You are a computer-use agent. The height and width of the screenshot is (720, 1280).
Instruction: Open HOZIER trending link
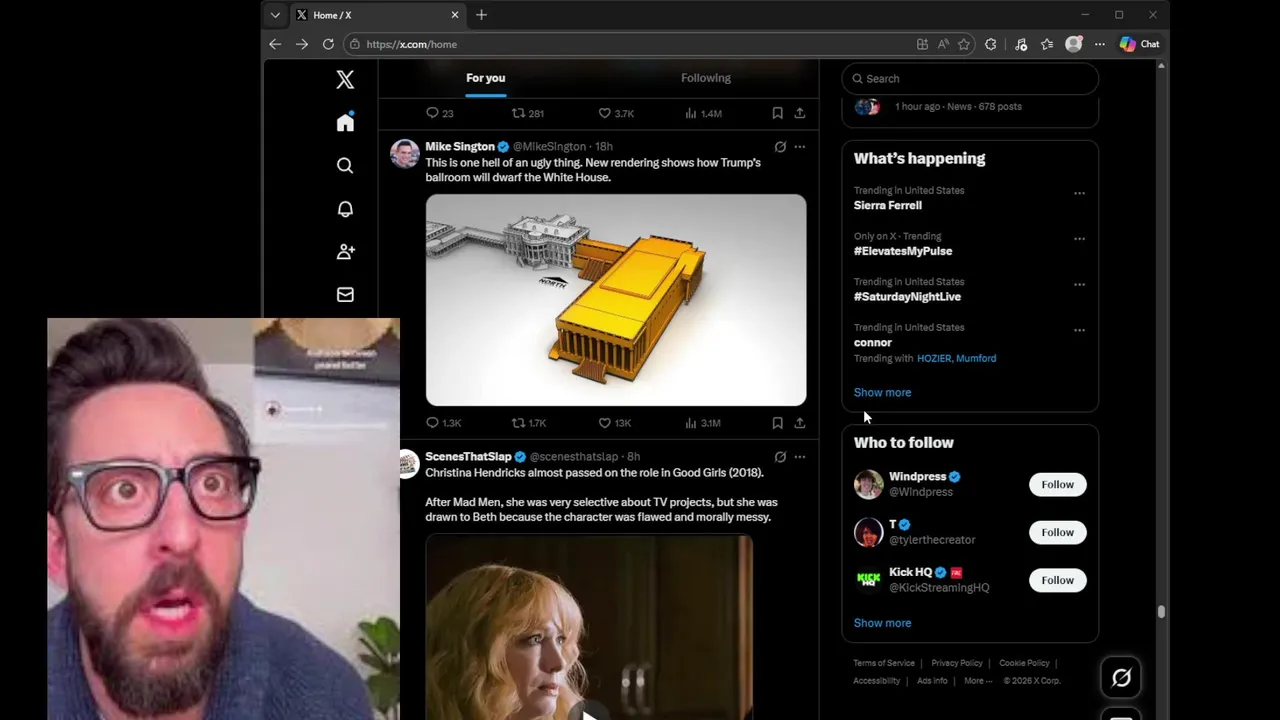pos(934,358)
